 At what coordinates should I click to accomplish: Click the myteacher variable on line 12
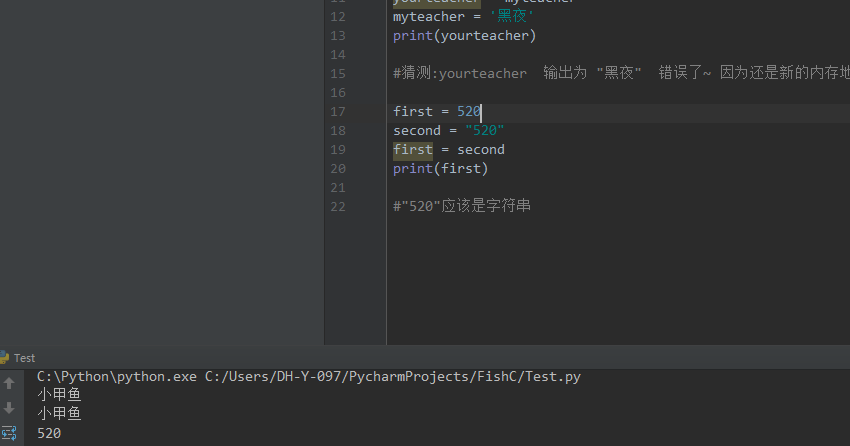click(x=429, y=17)
